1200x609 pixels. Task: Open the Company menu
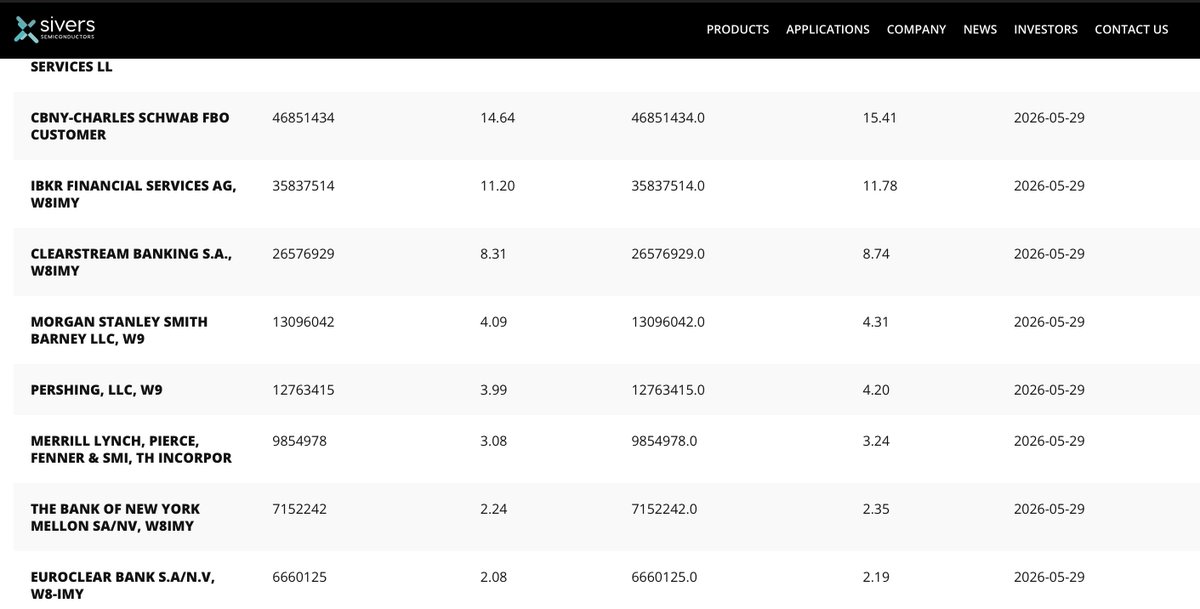tap(916, 30)
